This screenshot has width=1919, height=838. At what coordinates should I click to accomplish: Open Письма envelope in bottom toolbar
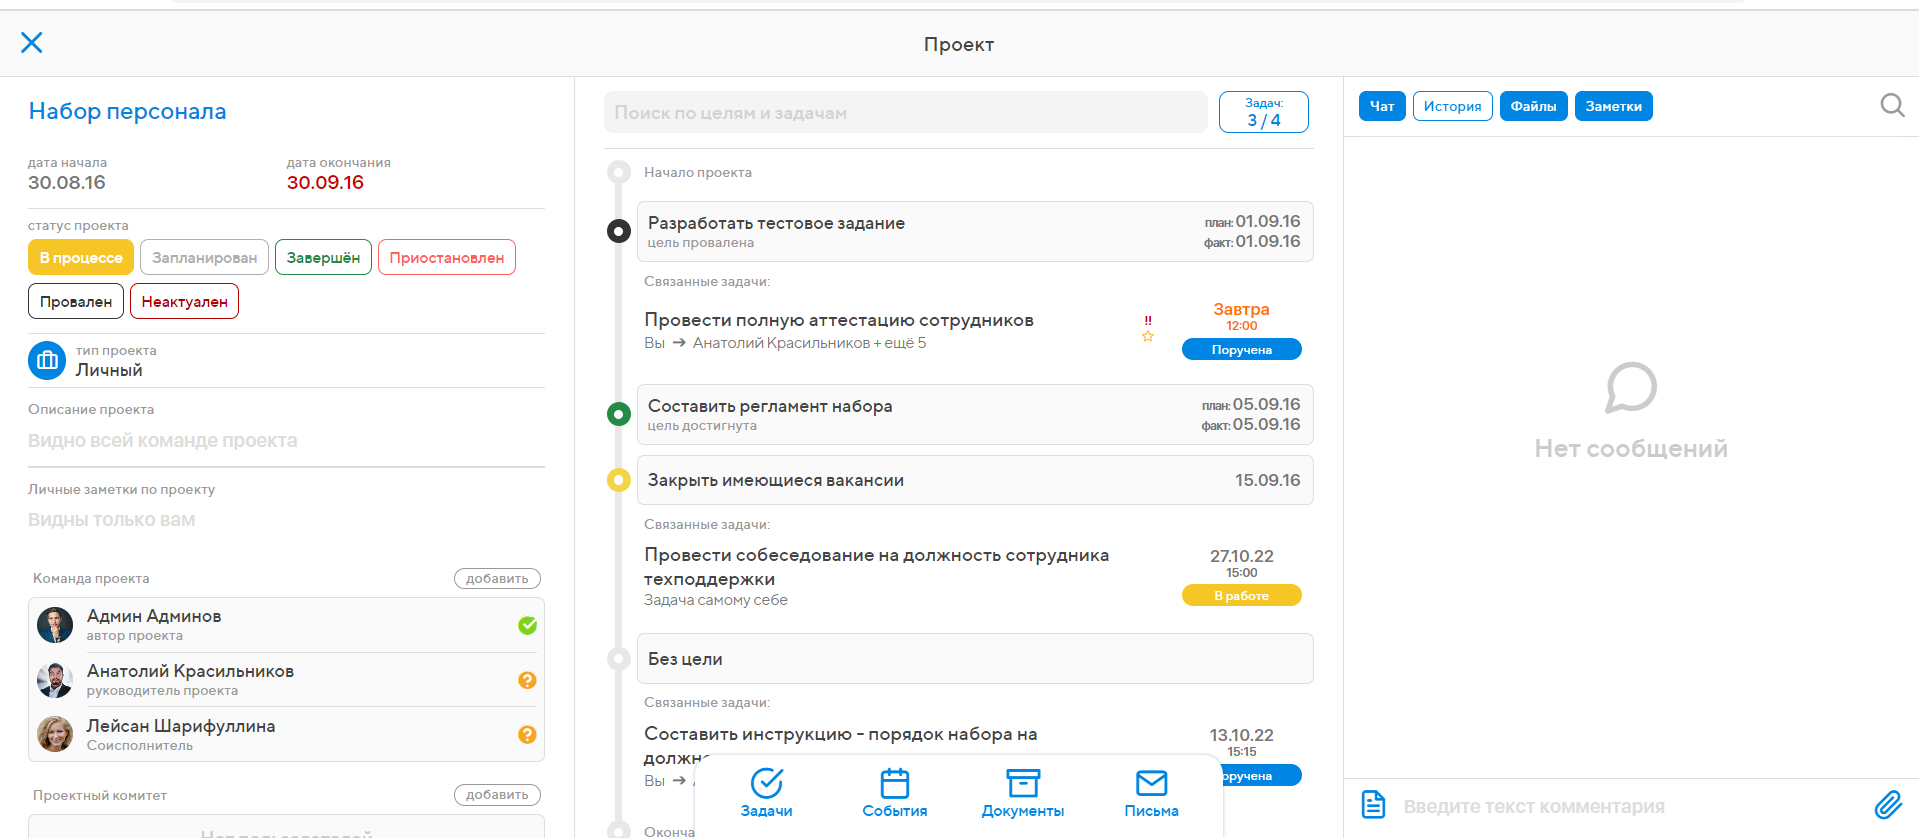(x=1151, y=794)
